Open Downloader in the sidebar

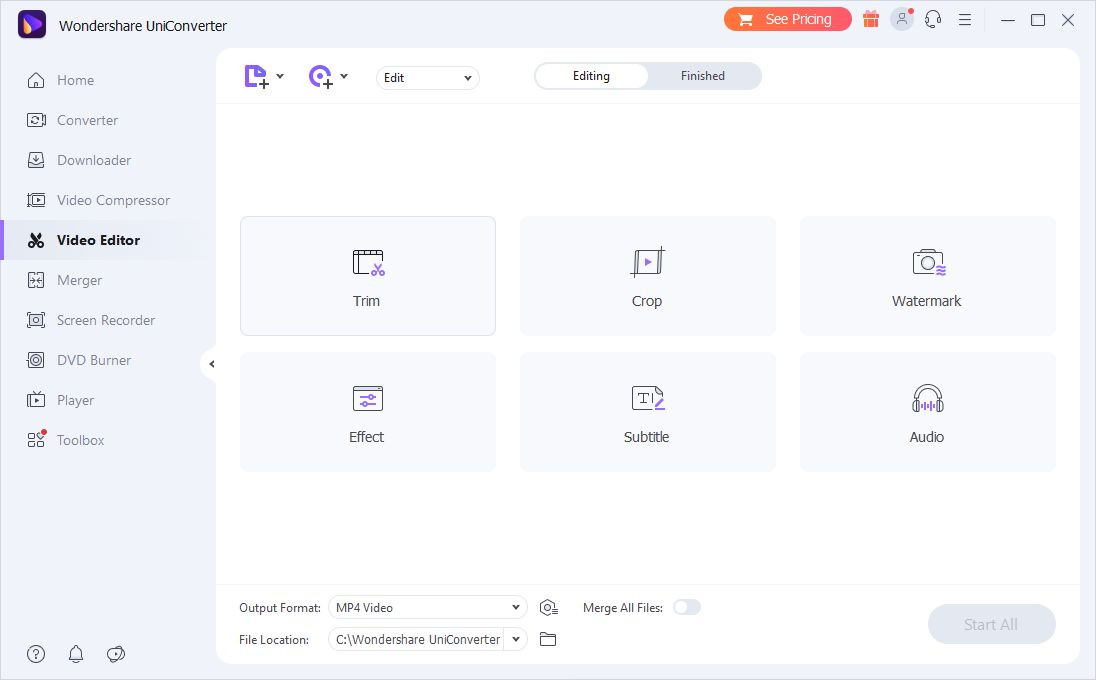[108, 160]
